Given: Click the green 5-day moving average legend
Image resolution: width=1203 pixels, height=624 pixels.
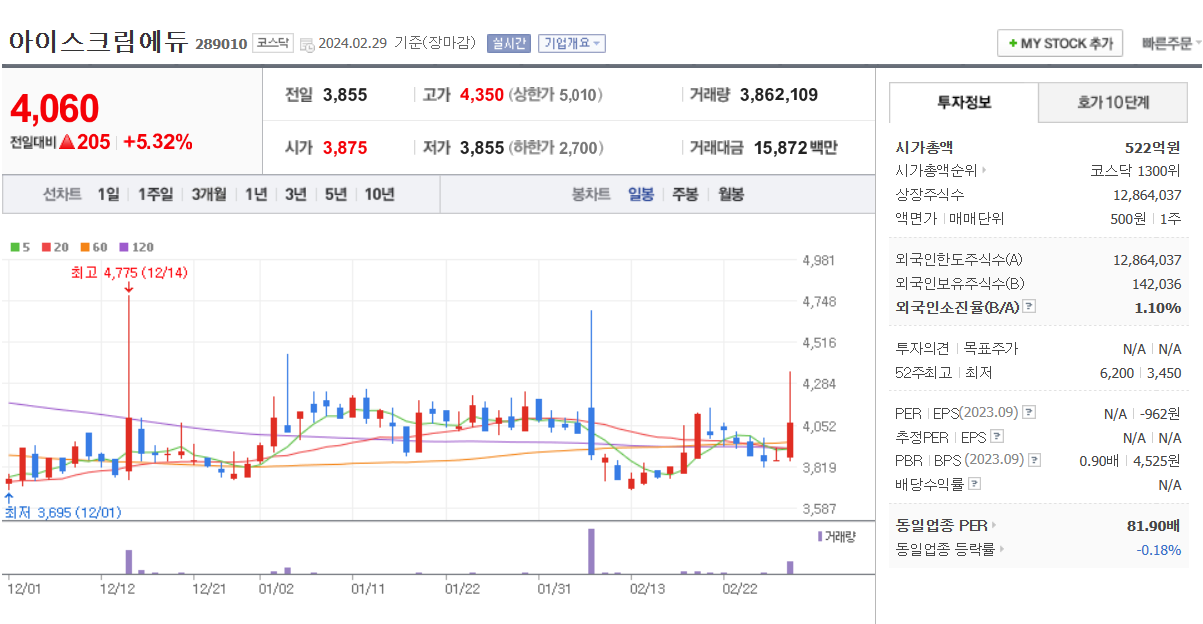Looking at the screenshot, I should click(19, 247).
